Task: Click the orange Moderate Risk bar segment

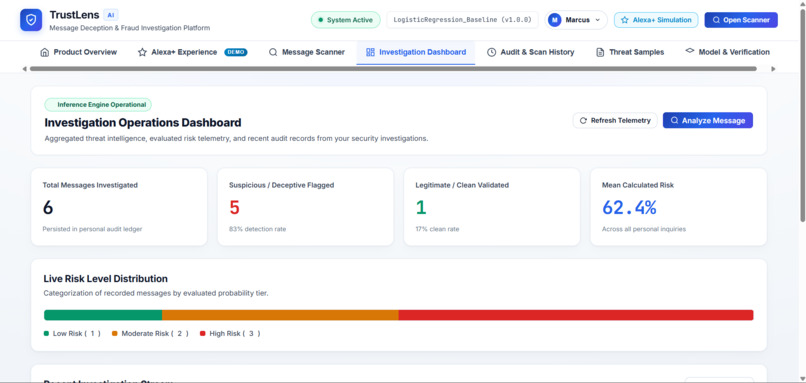Action: point(280,315)
